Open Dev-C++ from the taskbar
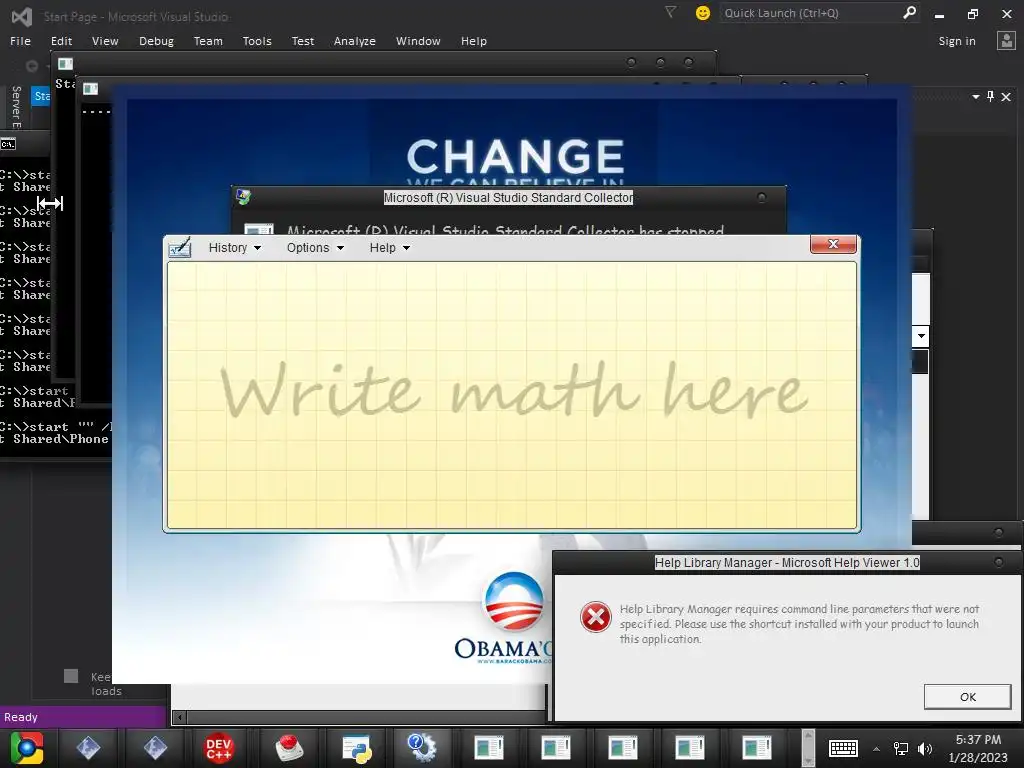The height and width of the screenshot is (768, 1024). 219,748
